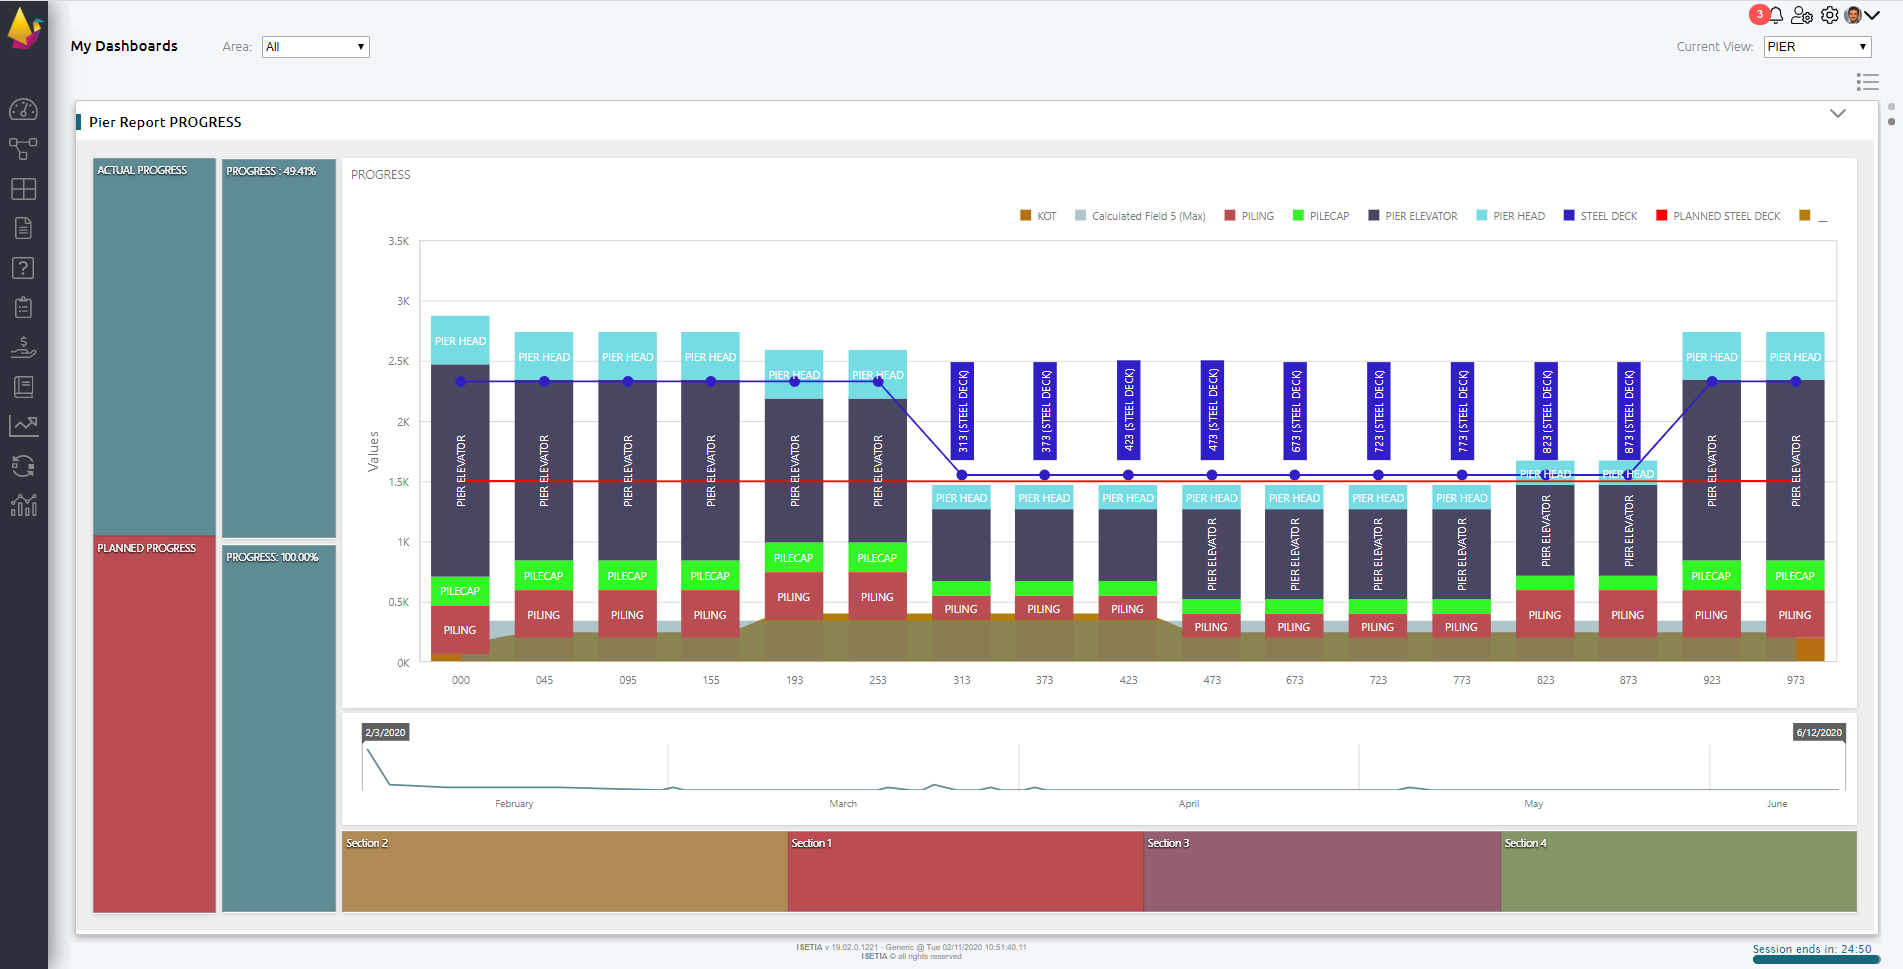Open the bar chart analytics icon
The height and width of the screenshot is (969, 1903).
coord(24,505)
